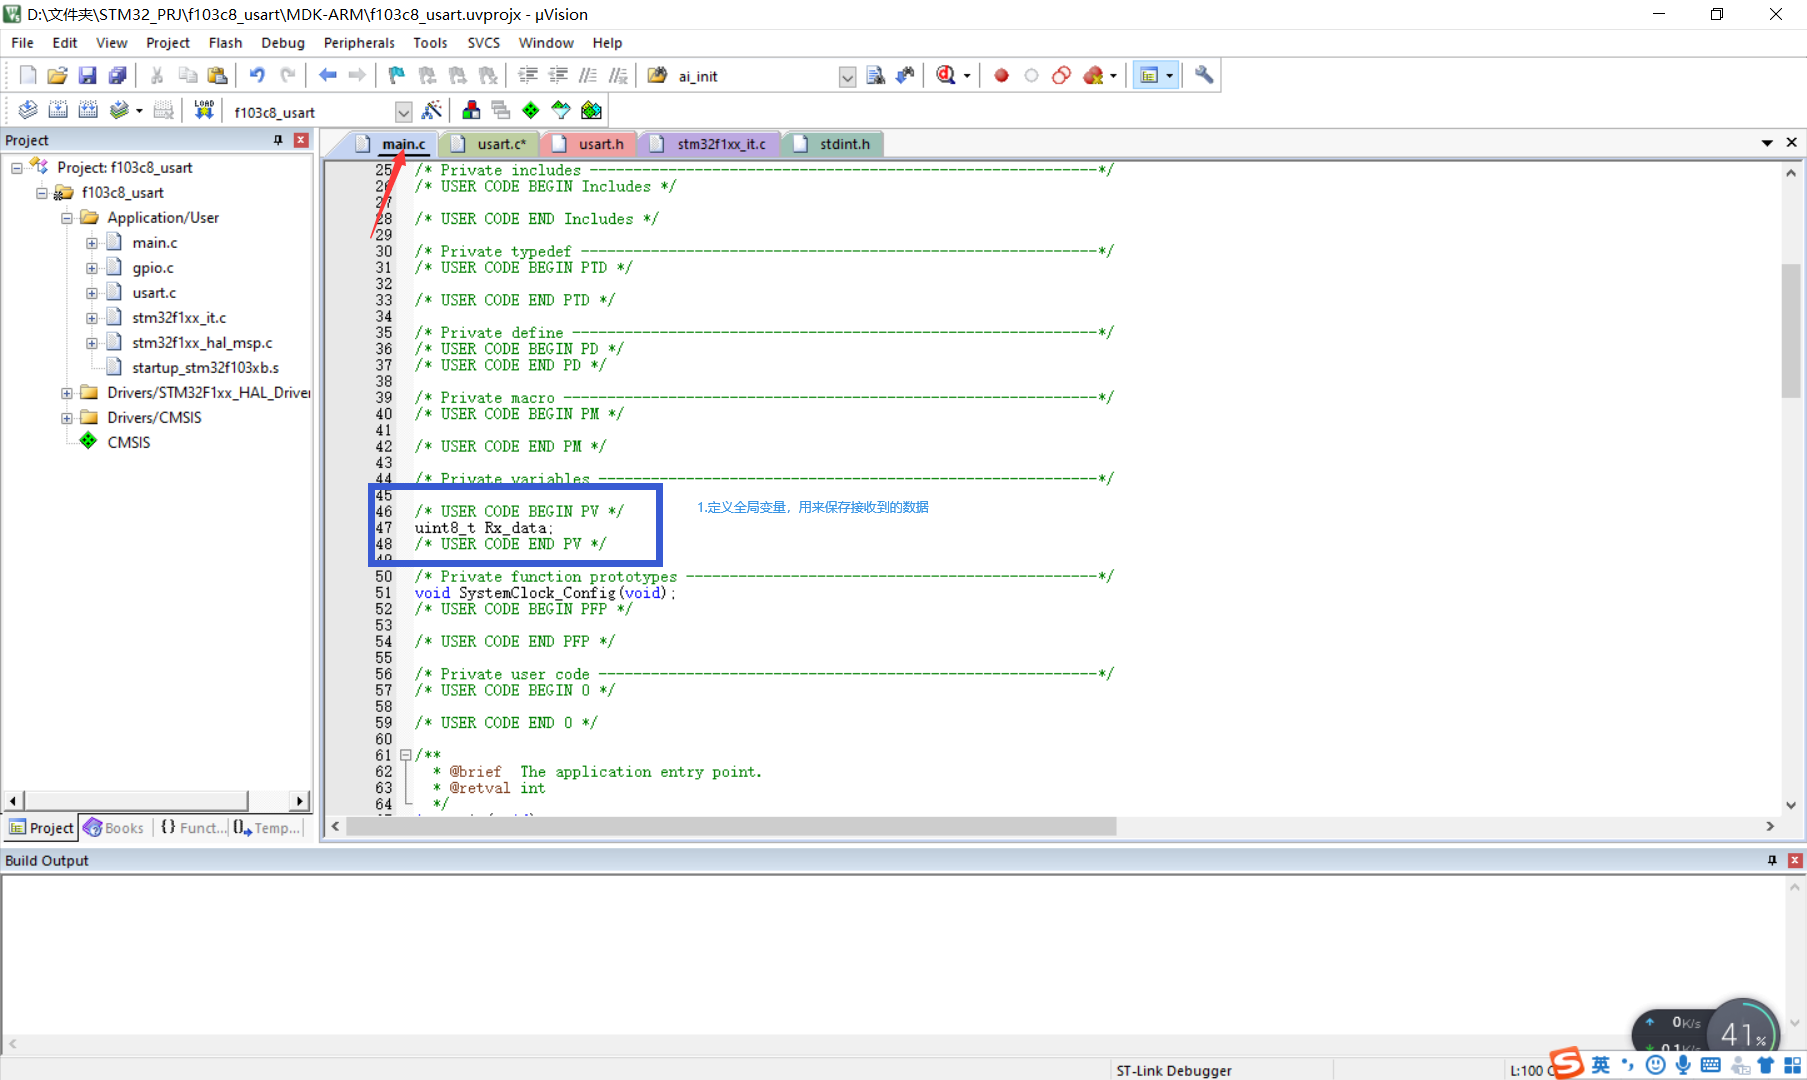Screen dimensions: 1807x1080
Task: Download to flash with LOAD icon
Action: pyautogui.click(x=204, y=111)
